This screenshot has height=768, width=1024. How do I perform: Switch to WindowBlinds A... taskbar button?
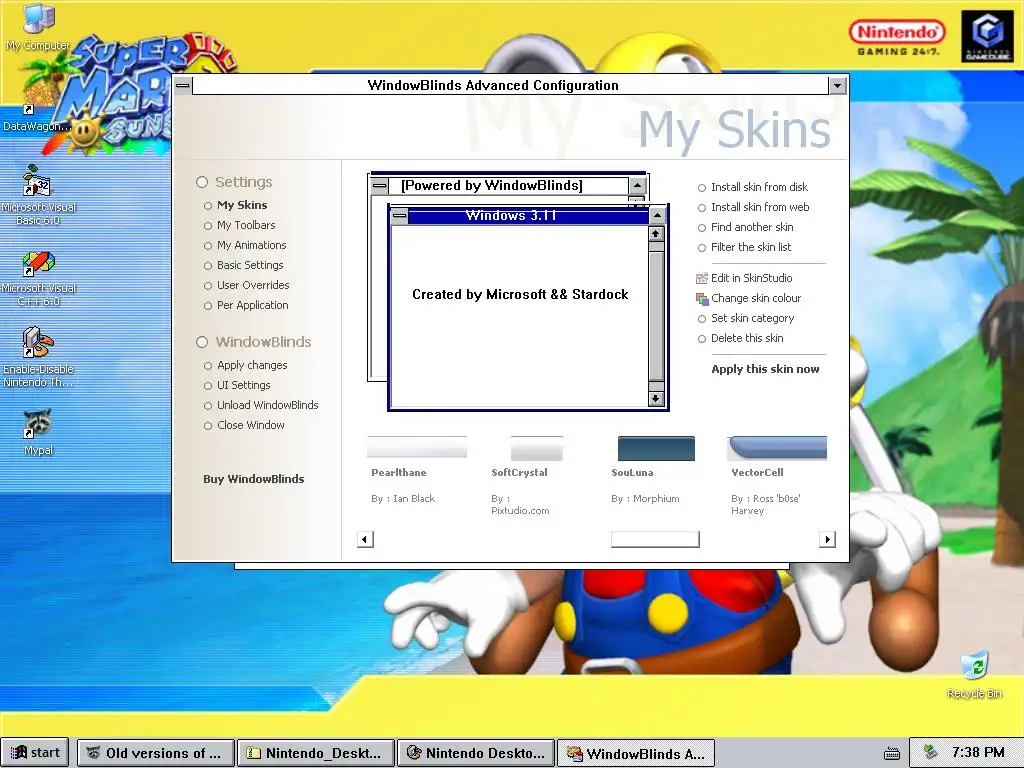tap(636, 753)
